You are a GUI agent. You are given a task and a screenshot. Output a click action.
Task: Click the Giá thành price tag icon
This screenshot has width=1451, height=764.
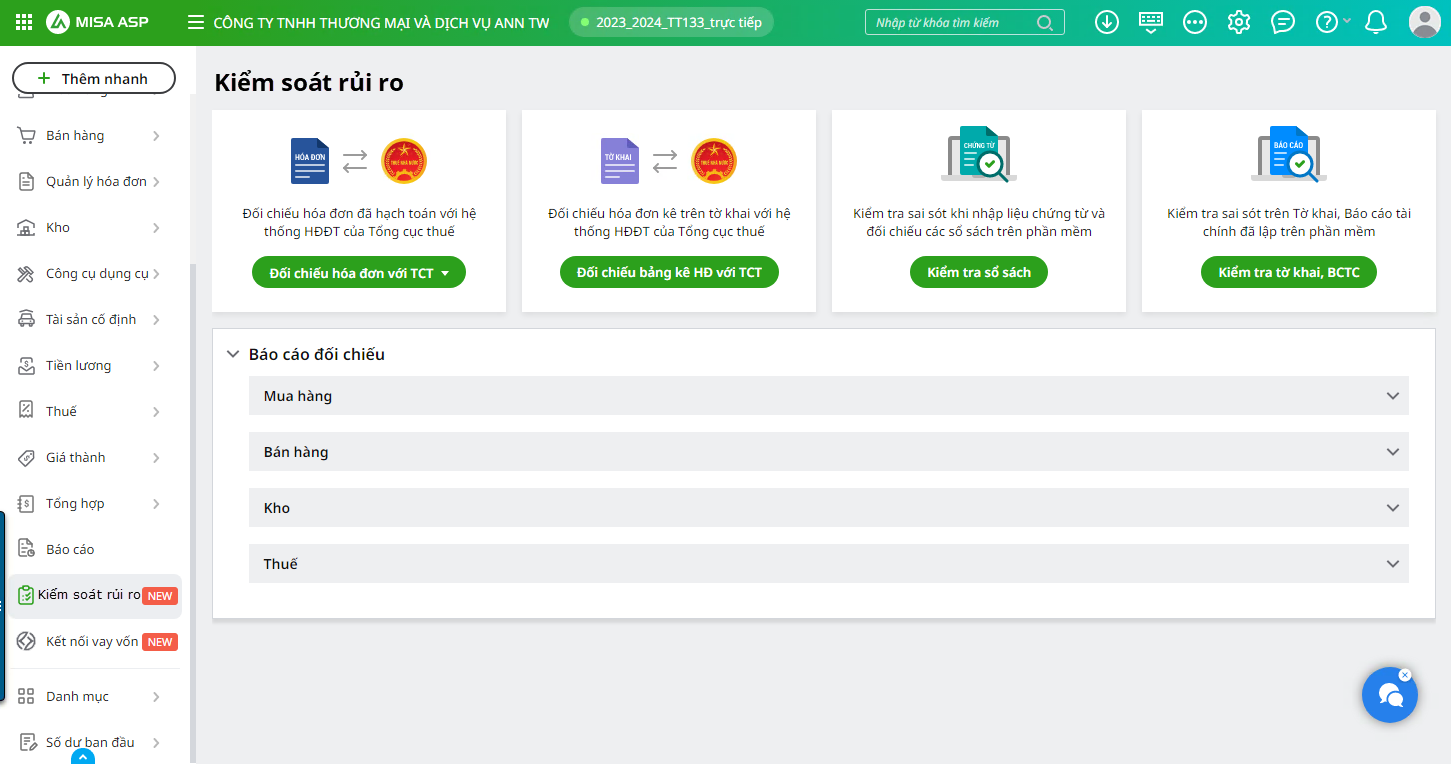(27, 458)
